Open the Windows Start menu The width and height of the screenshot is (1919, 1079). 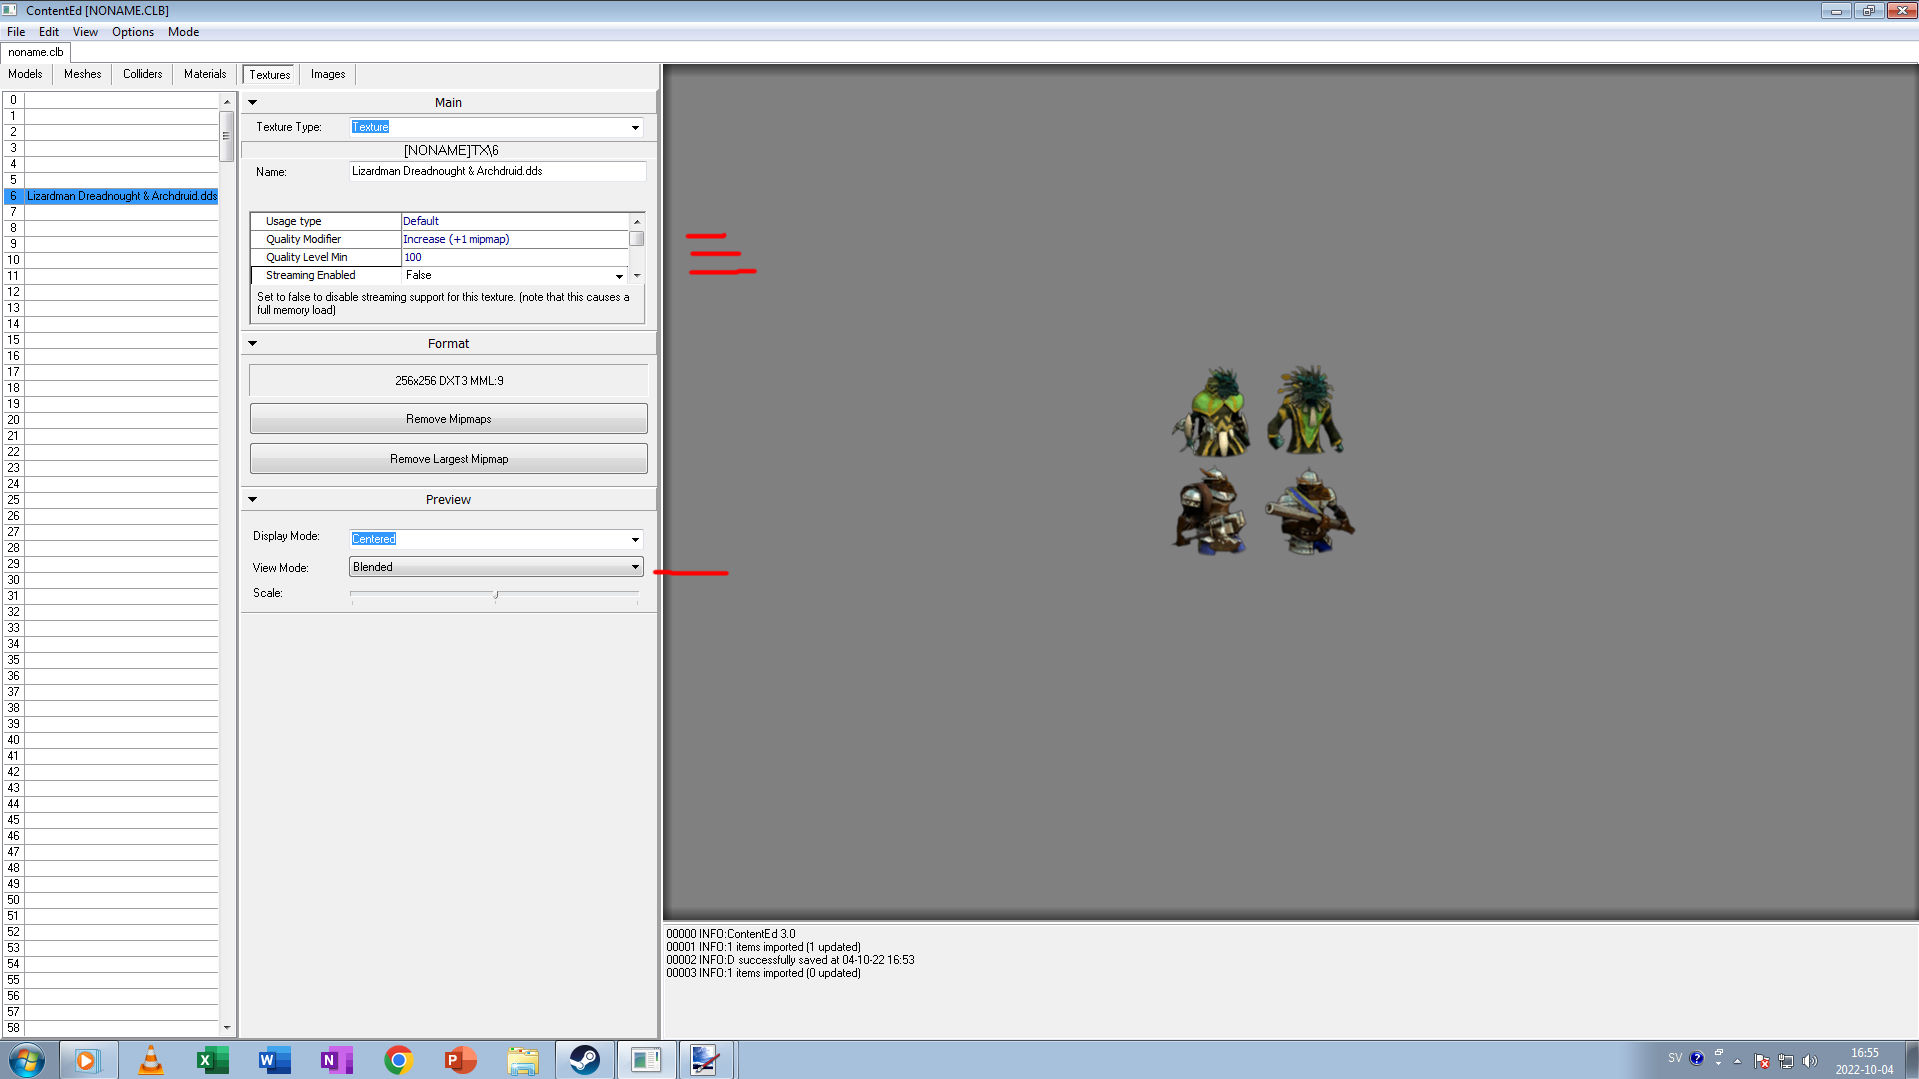(x=27, y=1060)
